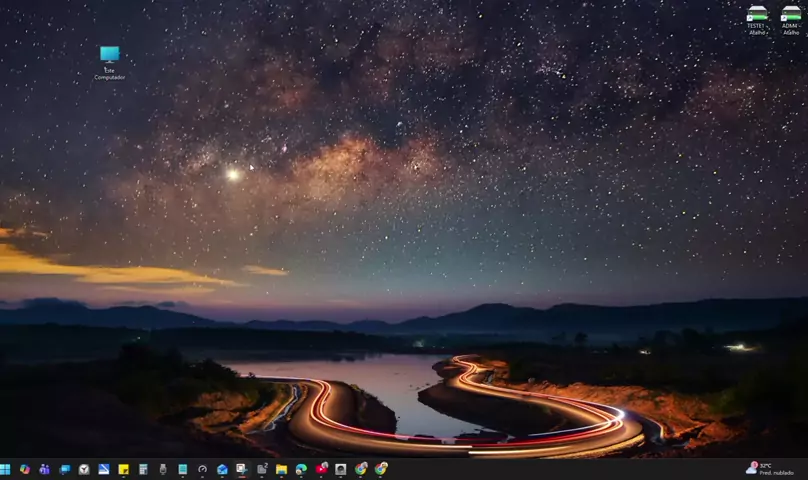The image size is (808, 480).
Task: Select the TESTE1 drive shortcut
Action: pyautogui.click(x=757, y=19)
